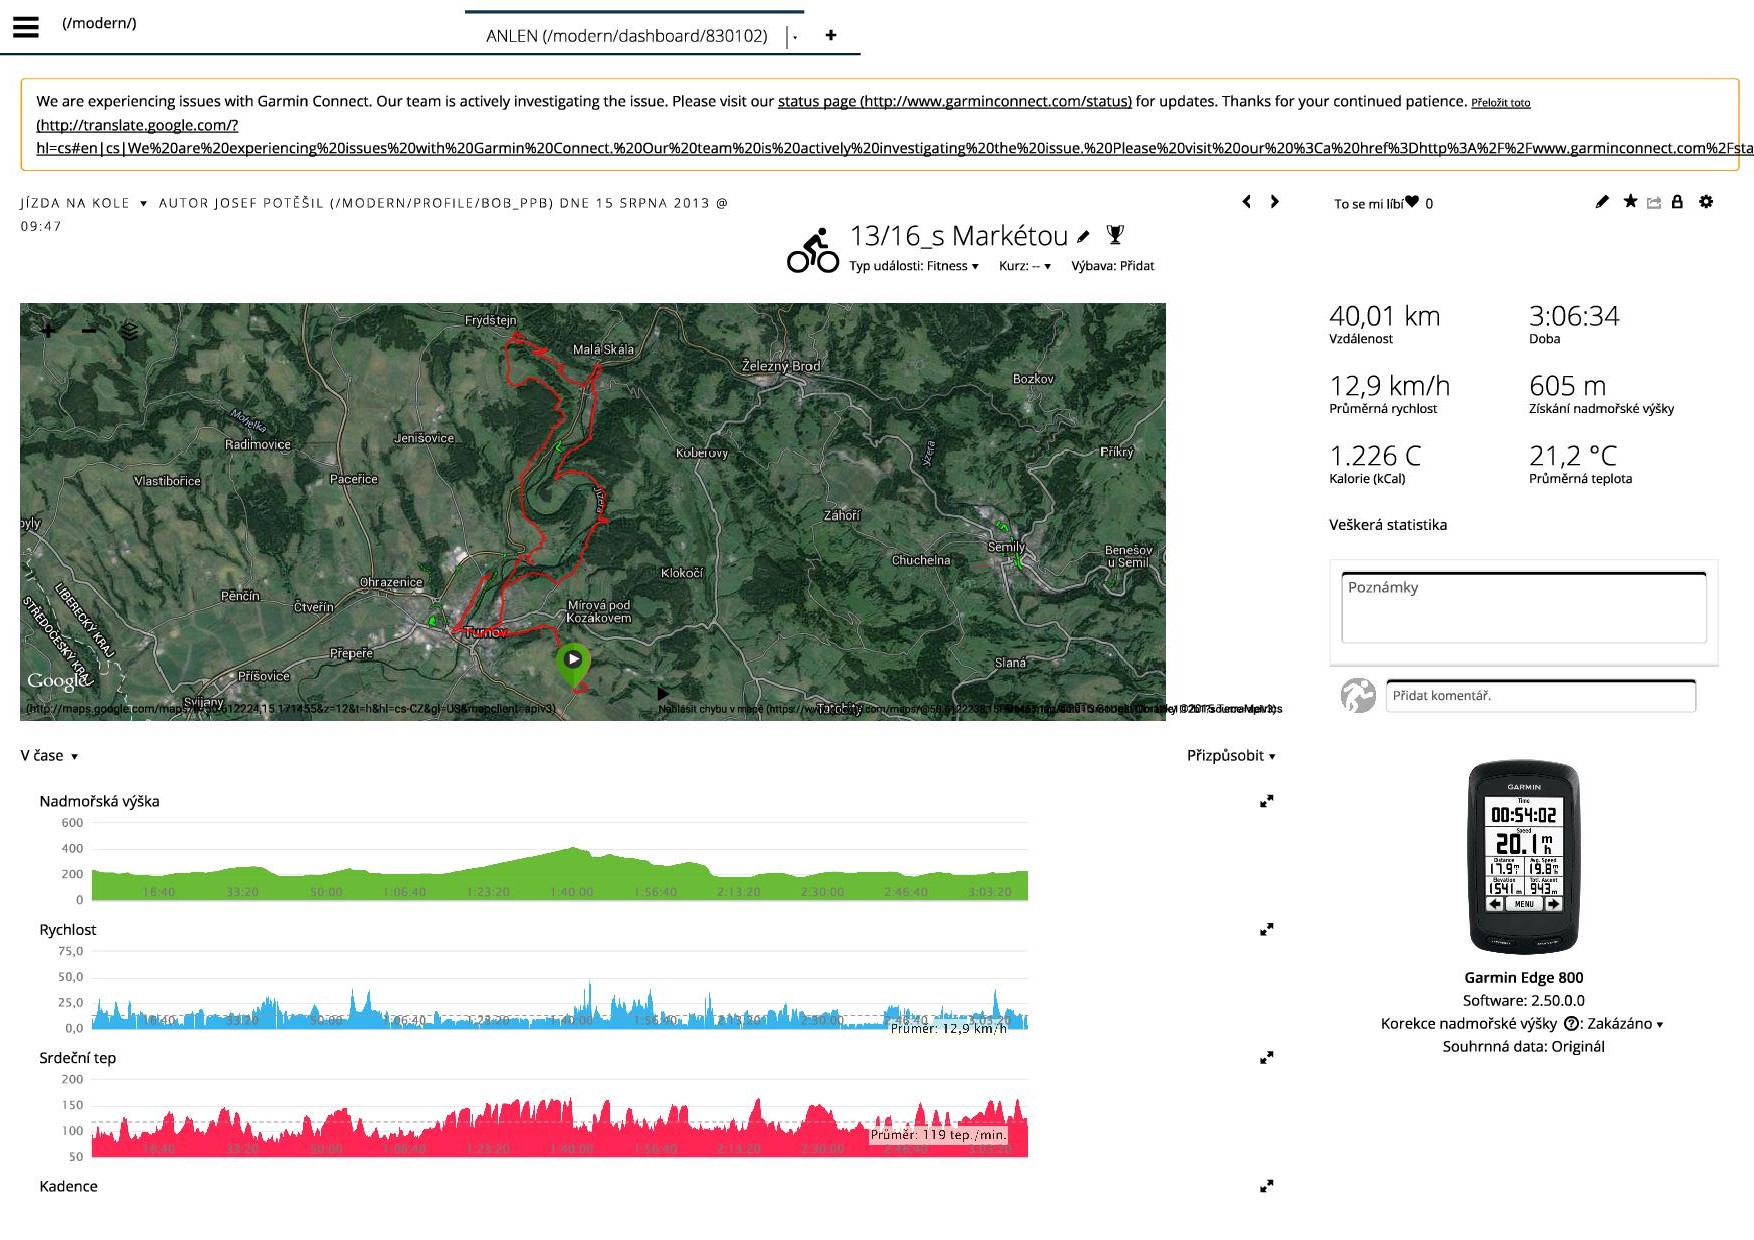Zoom out on the map
This screenshot has height=1240, width=1754.
[x=89, y=330]
